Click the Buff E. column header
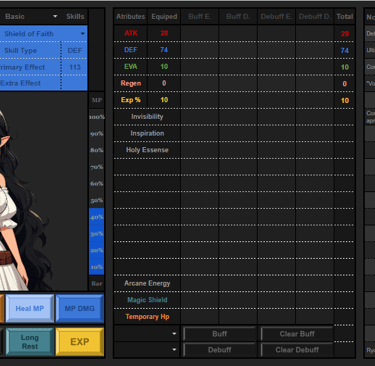Image resolution: width=375 pixels, height=366 pixels. pyautogui.click(x=200, y=16)
